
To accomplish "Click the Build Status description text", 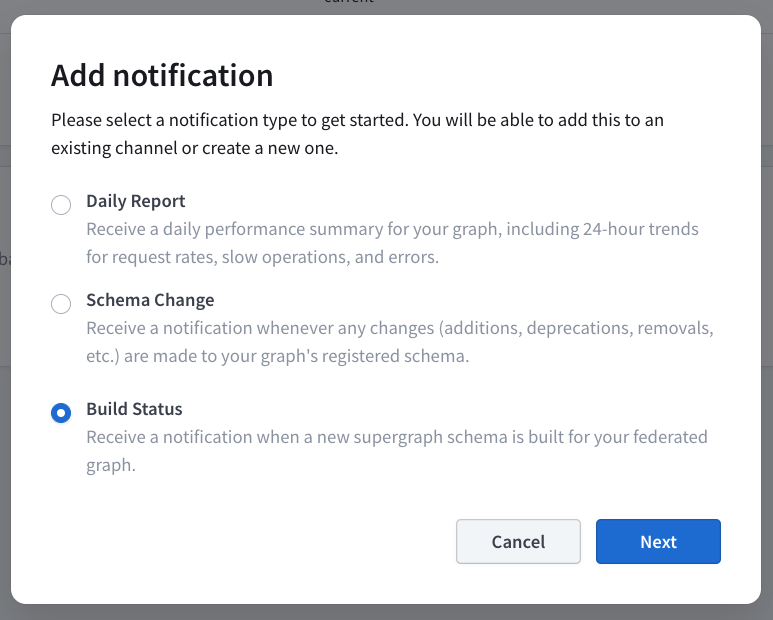I will (397, 451).
